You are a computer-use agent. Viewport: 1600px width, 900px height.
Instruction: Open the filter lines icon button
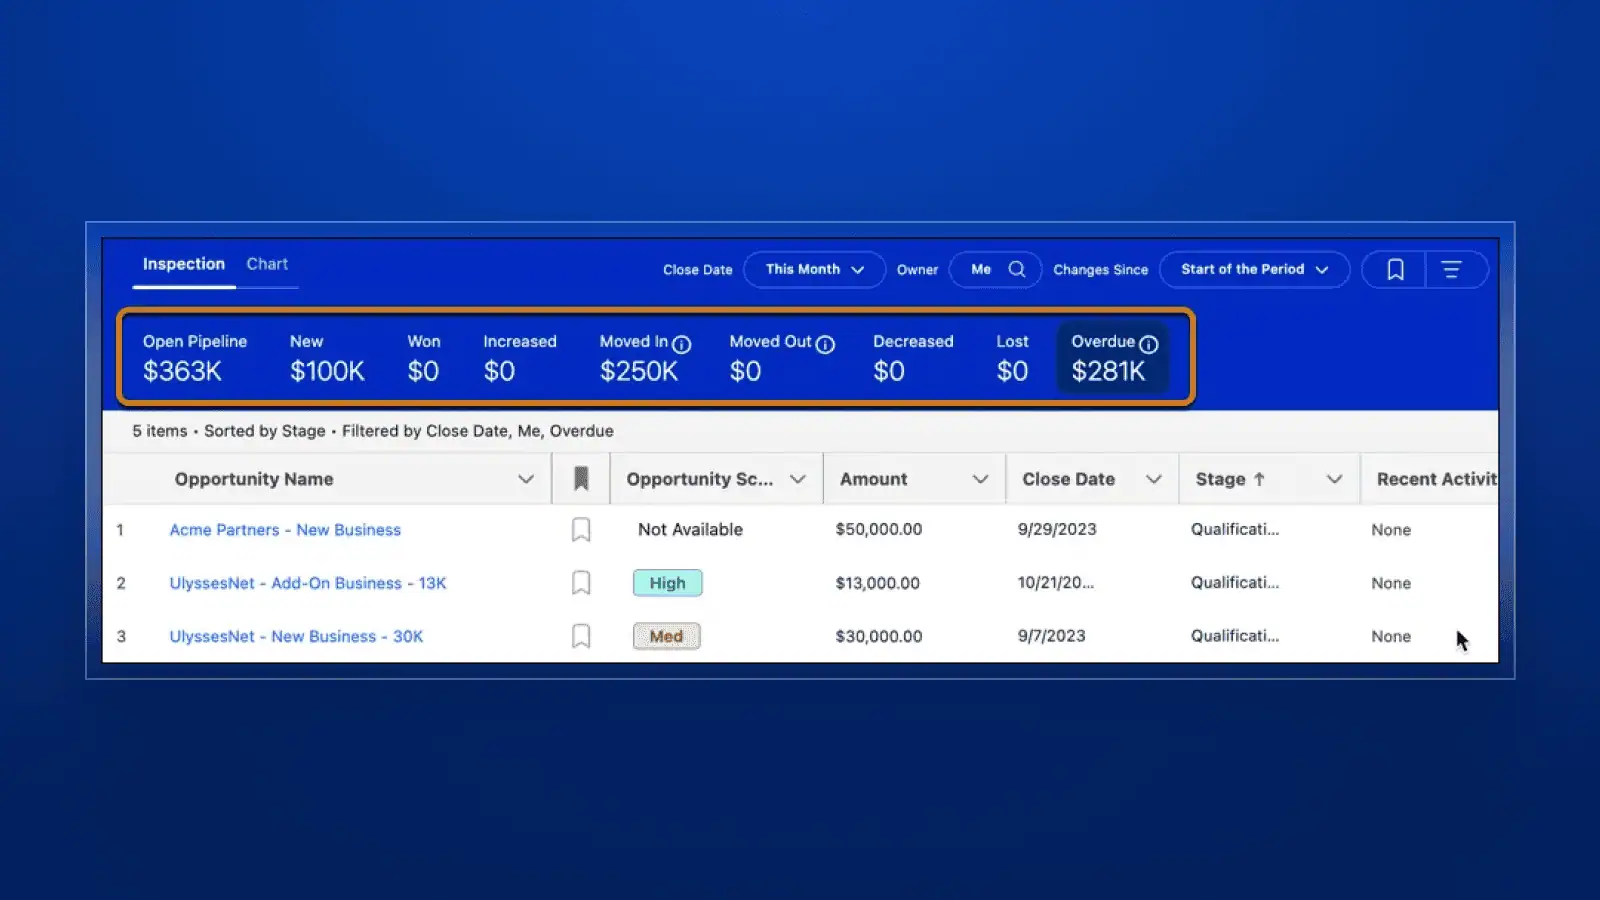coord(1451,269)
